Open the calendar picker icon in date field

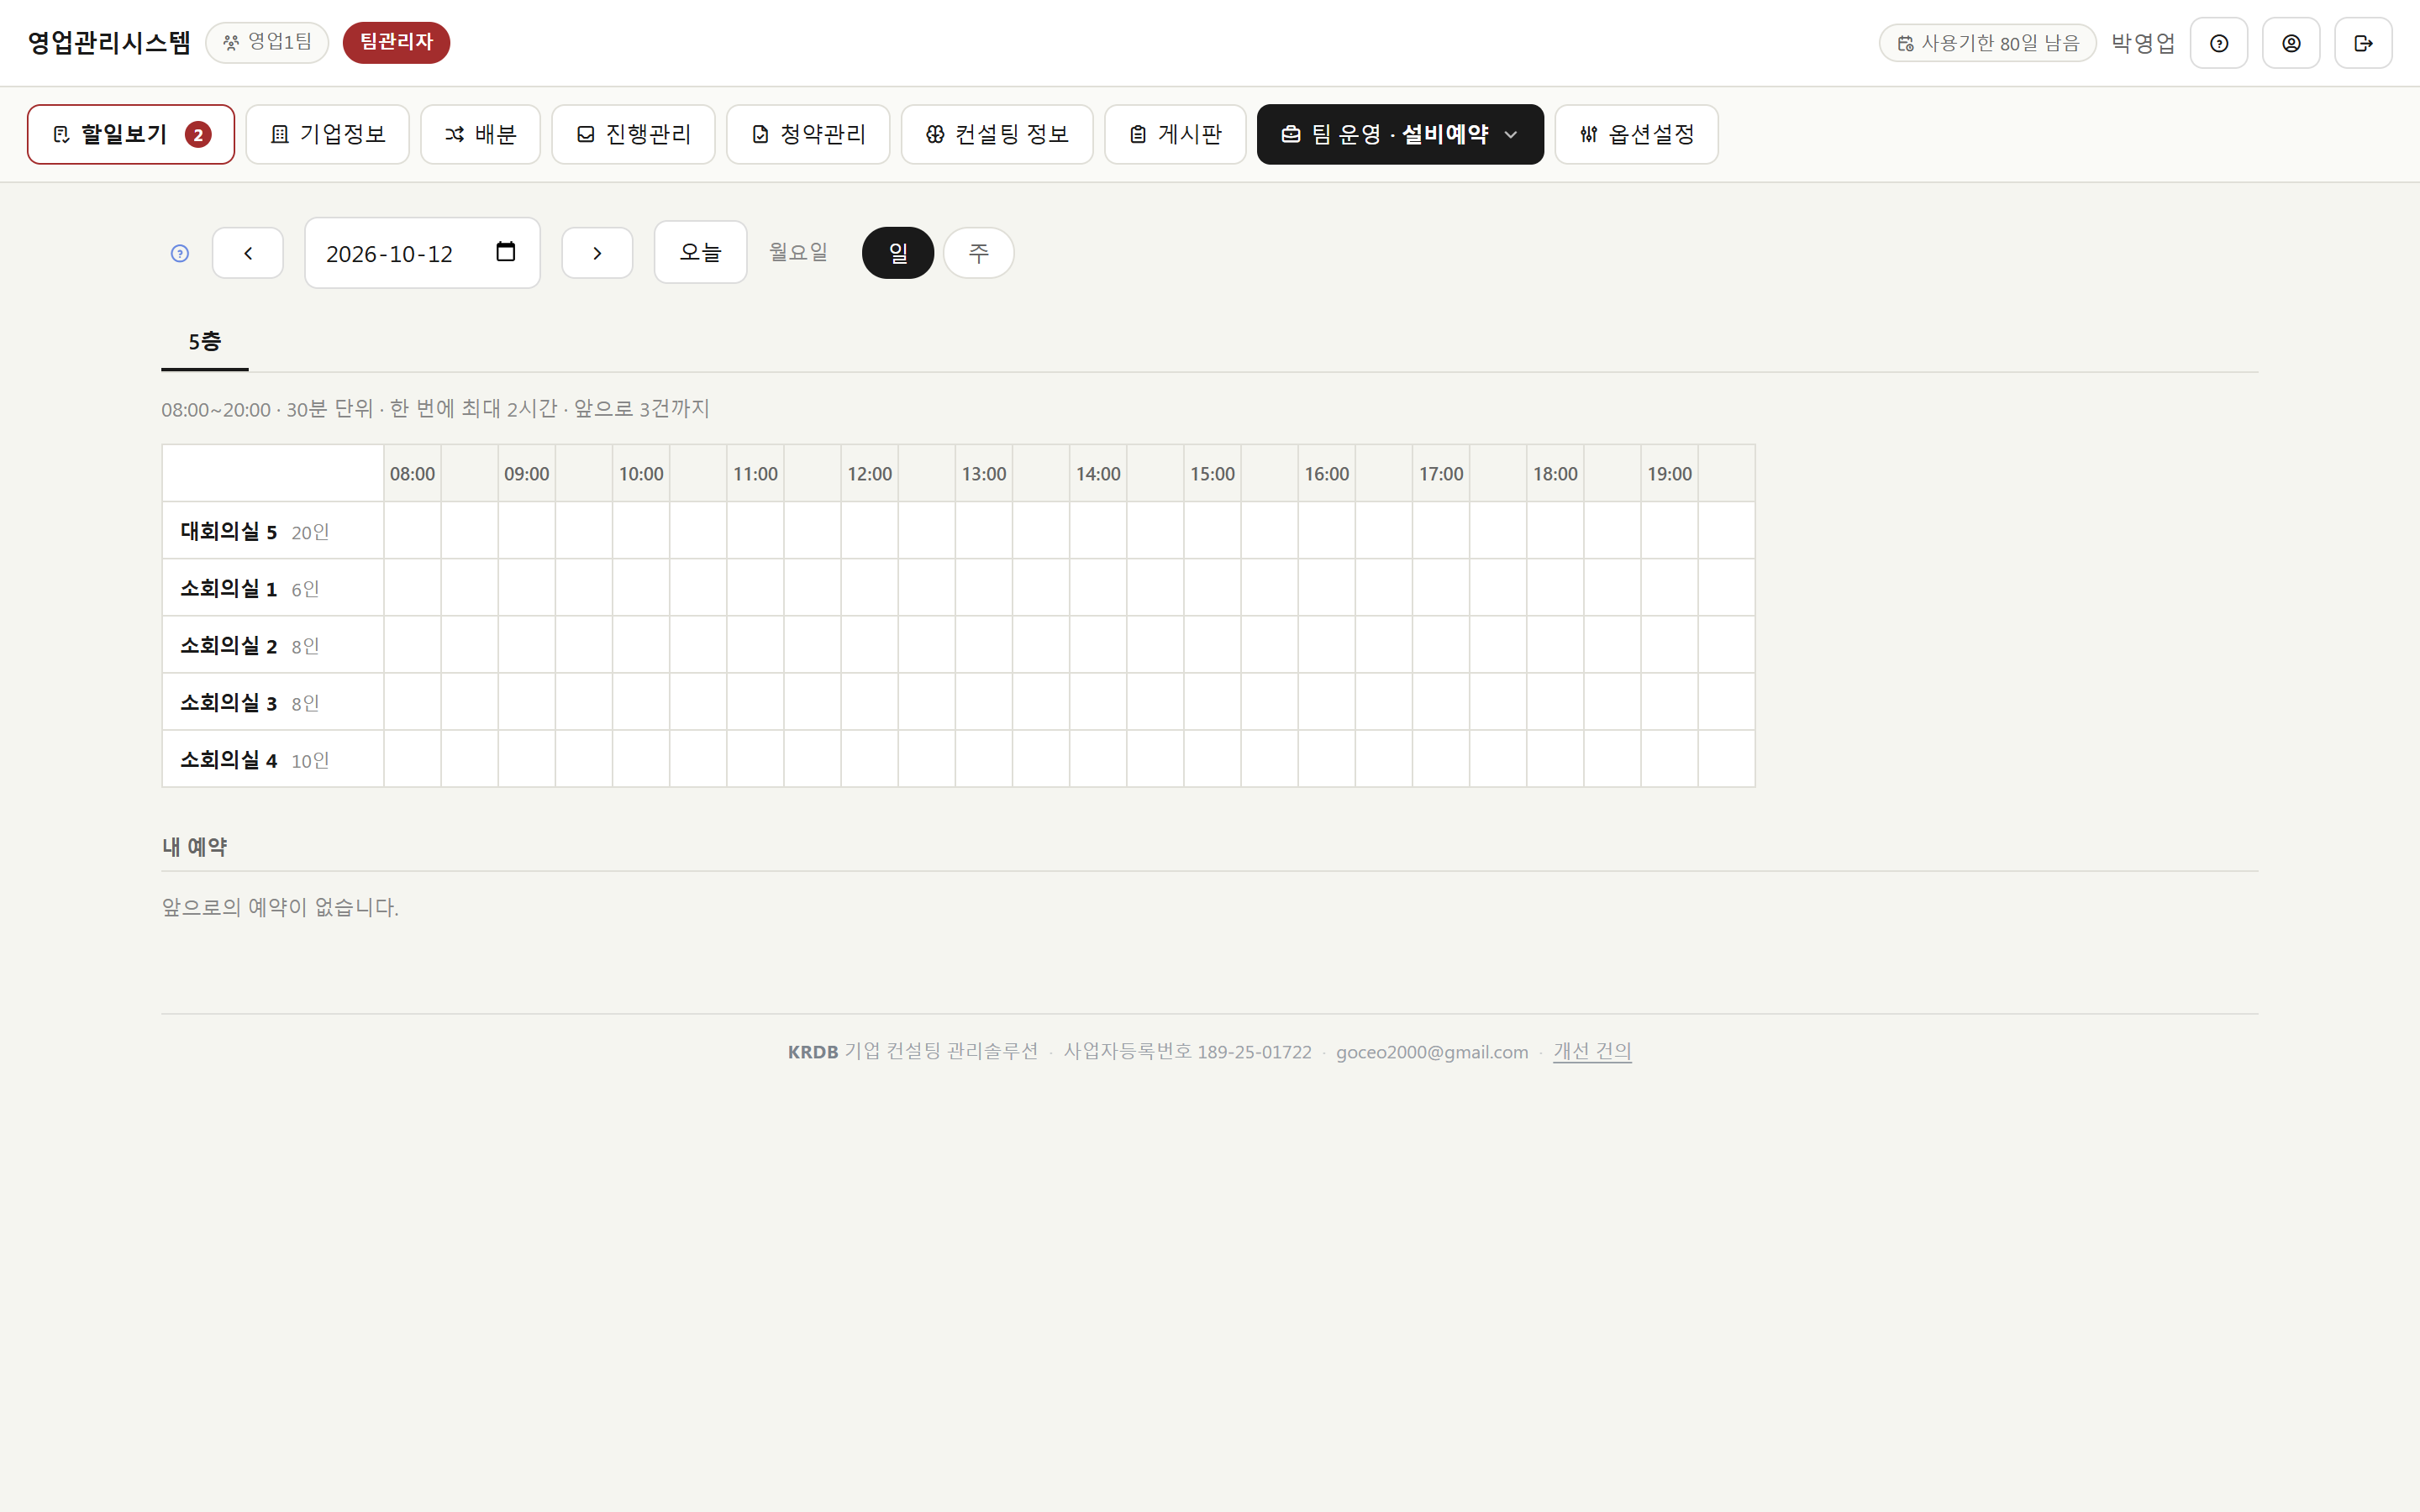[506, 252]
